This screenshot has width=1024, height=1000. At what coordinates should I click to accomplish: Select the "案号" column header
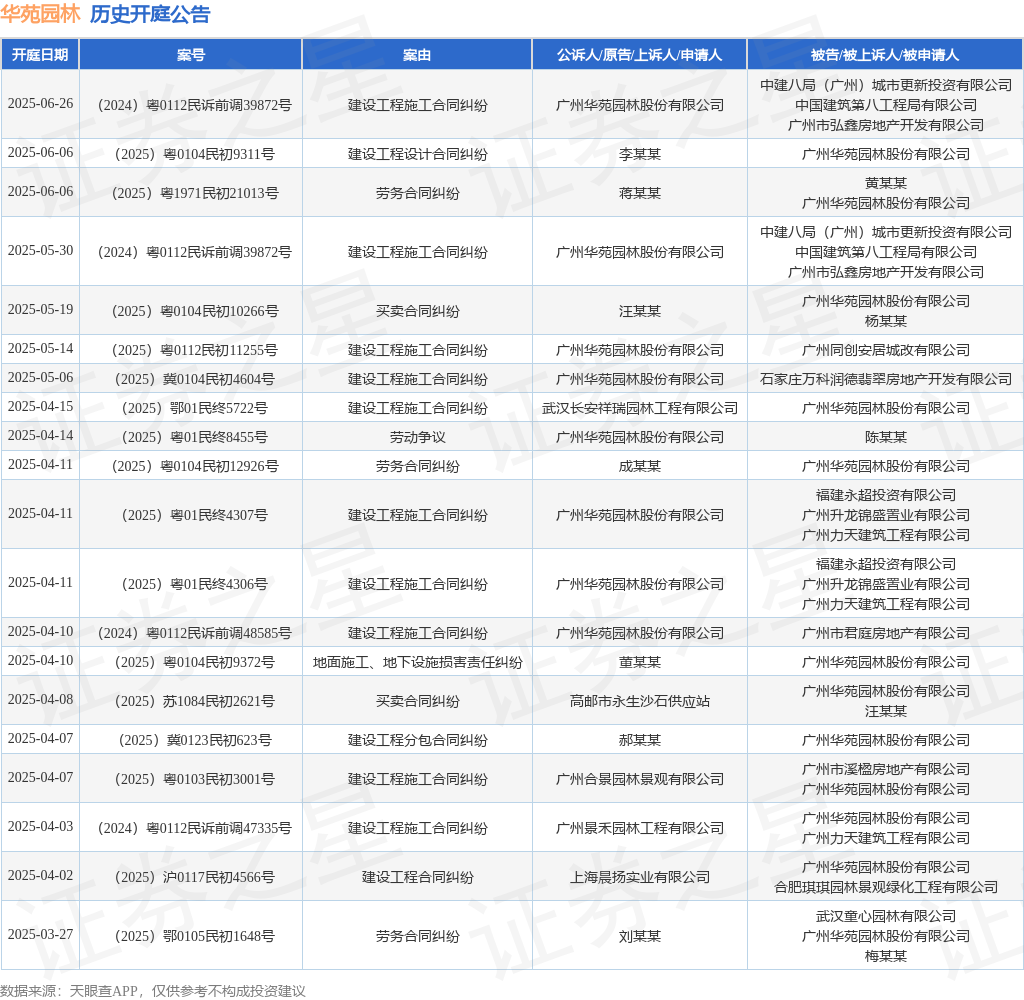[x=191, y=55]
